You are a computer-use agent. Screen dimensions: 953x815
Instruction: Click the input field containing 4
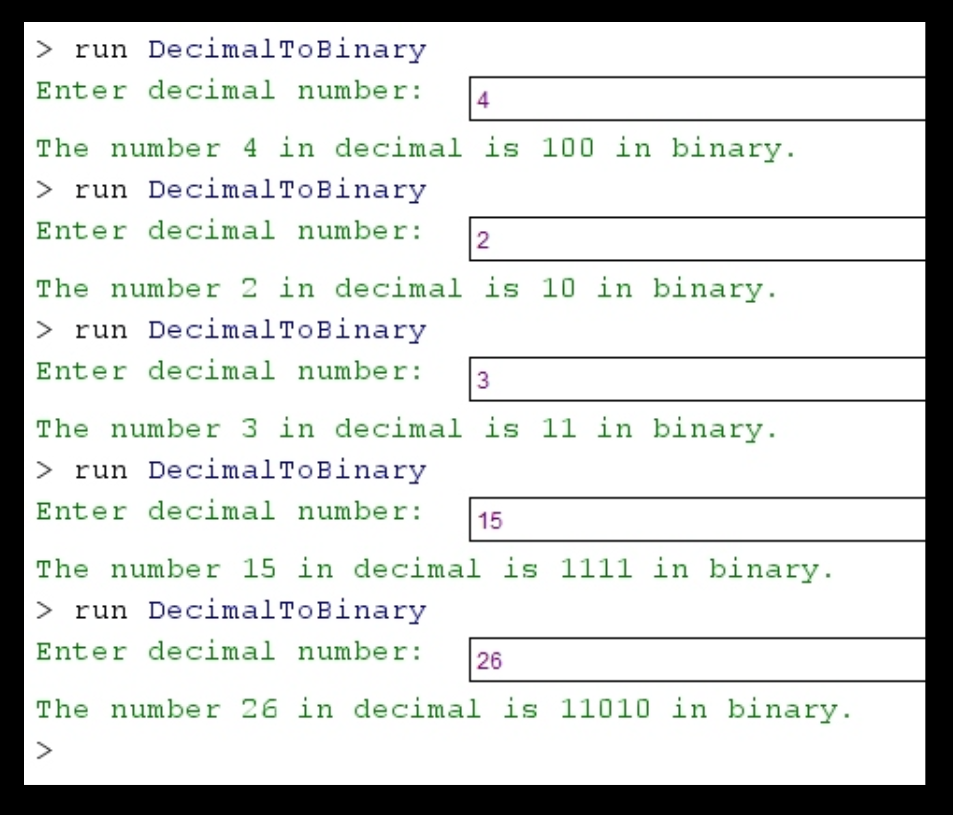point(697,98)
